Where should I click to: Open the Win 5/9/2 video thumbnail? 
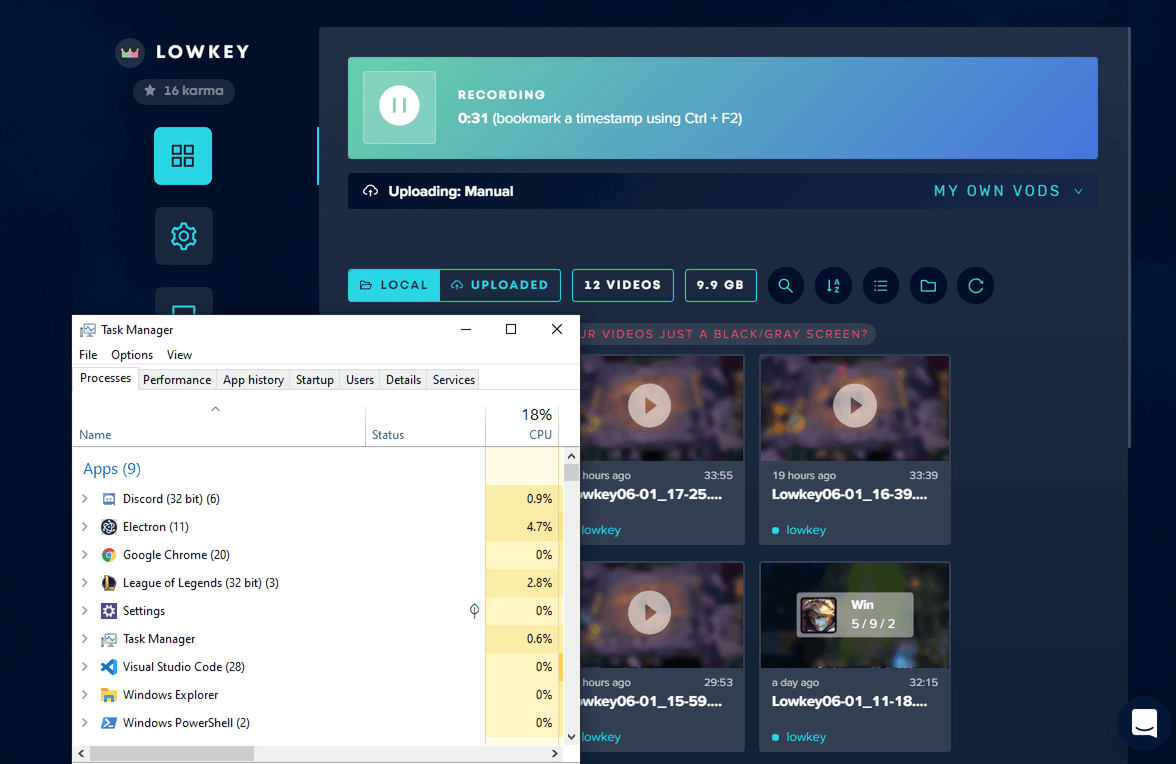pyautogui.click(x=855, y=615)
